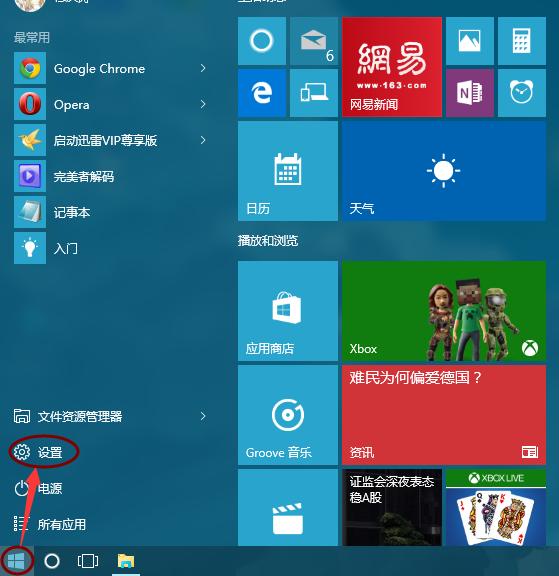Open the Phone Companion tile
559x576 pixels.
coord(314,93)
